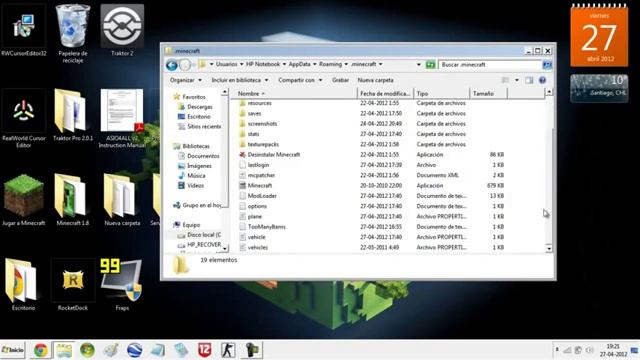This screenshot has width=640, height=360.
Task: Select Disco local (C:) in the sidebar
Action: click(x=199, y=235)
